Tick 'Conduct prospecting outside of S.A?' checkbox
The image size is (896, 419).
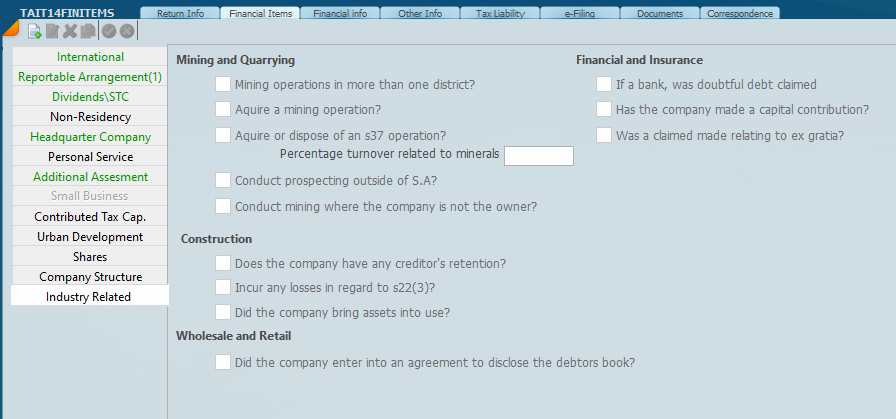223,181
